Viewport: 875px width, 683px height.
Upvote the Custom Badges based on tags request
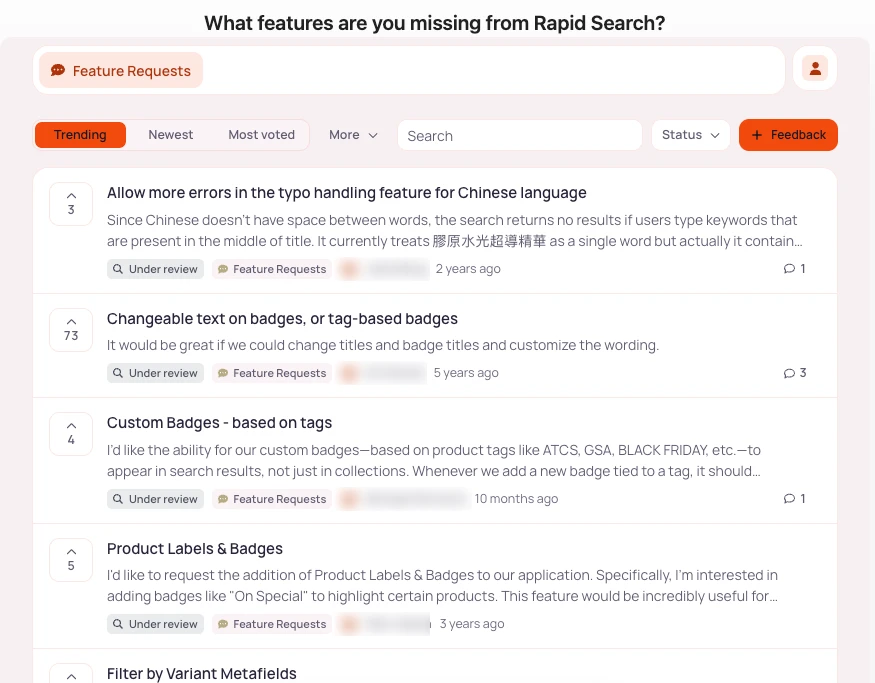[x=71, y=434]
